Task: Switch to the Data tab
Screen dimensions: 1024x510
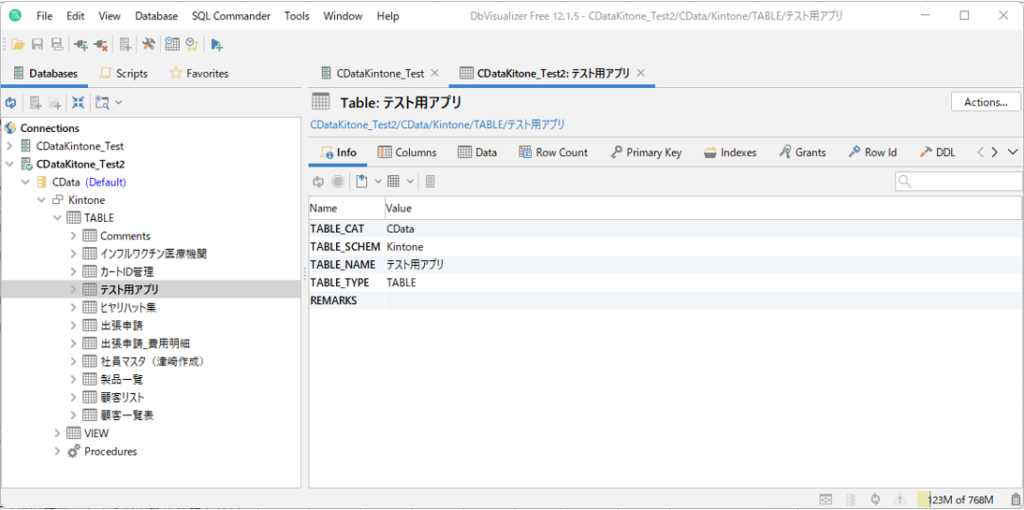Action: click(x=477, y=152)
